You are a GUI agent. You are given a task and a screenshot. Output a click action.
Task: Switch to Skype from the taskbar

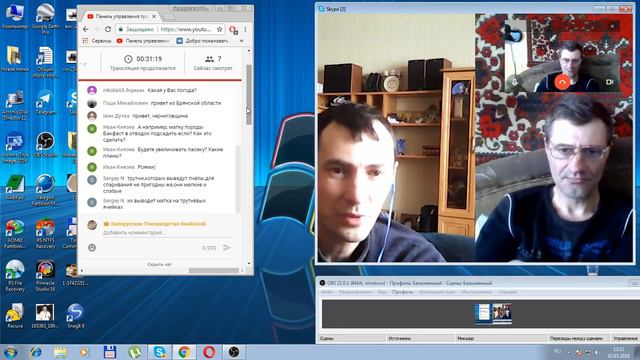tap(160, 352)
